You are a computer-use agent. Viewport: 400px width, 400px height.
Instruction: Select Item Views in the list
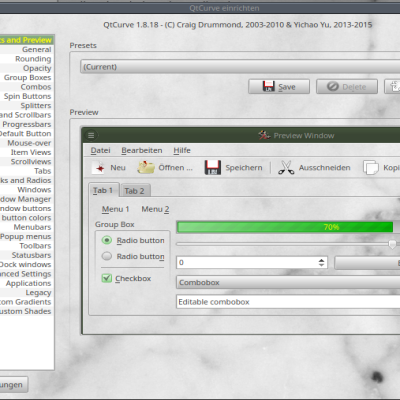click(x=27, y=152)
